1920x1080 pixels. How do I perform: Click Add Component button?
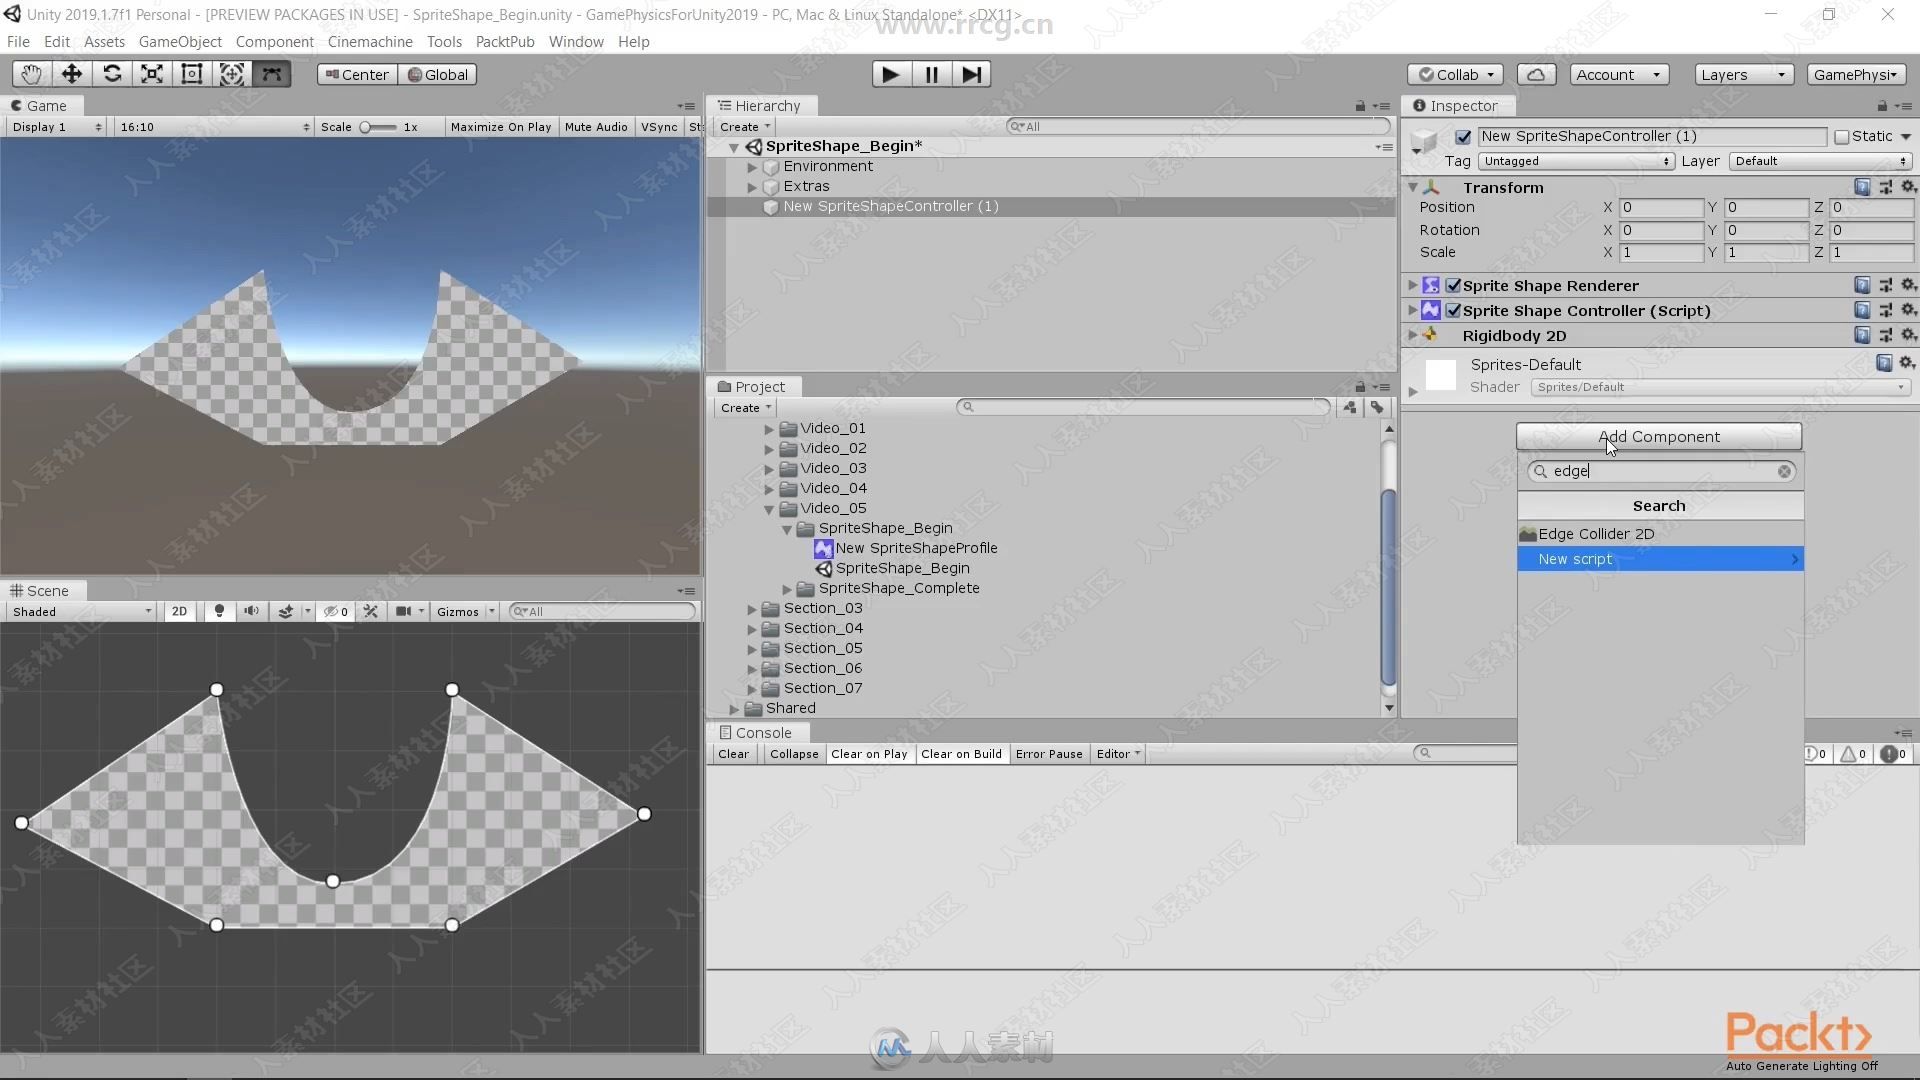click(x=1659, y=436)
